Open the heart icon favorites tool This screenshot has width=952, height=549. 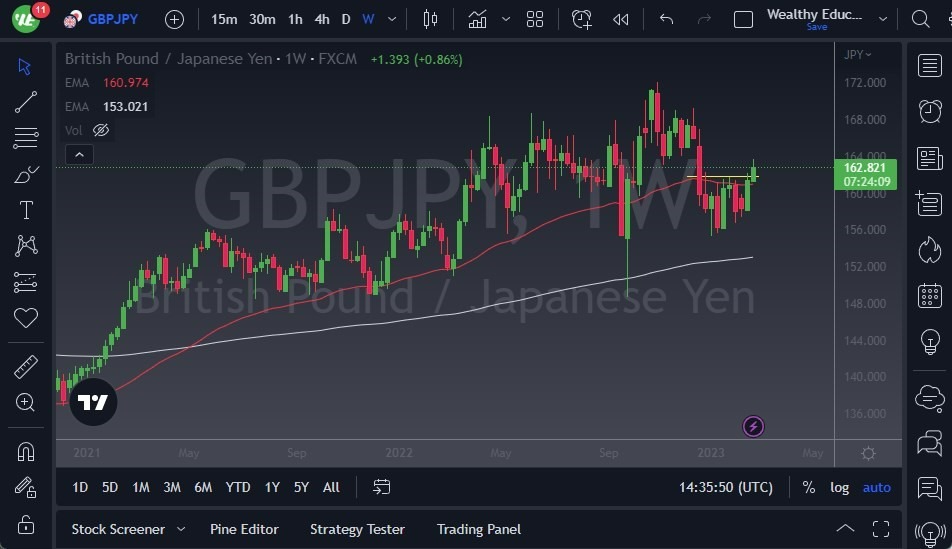click(26, 318)
